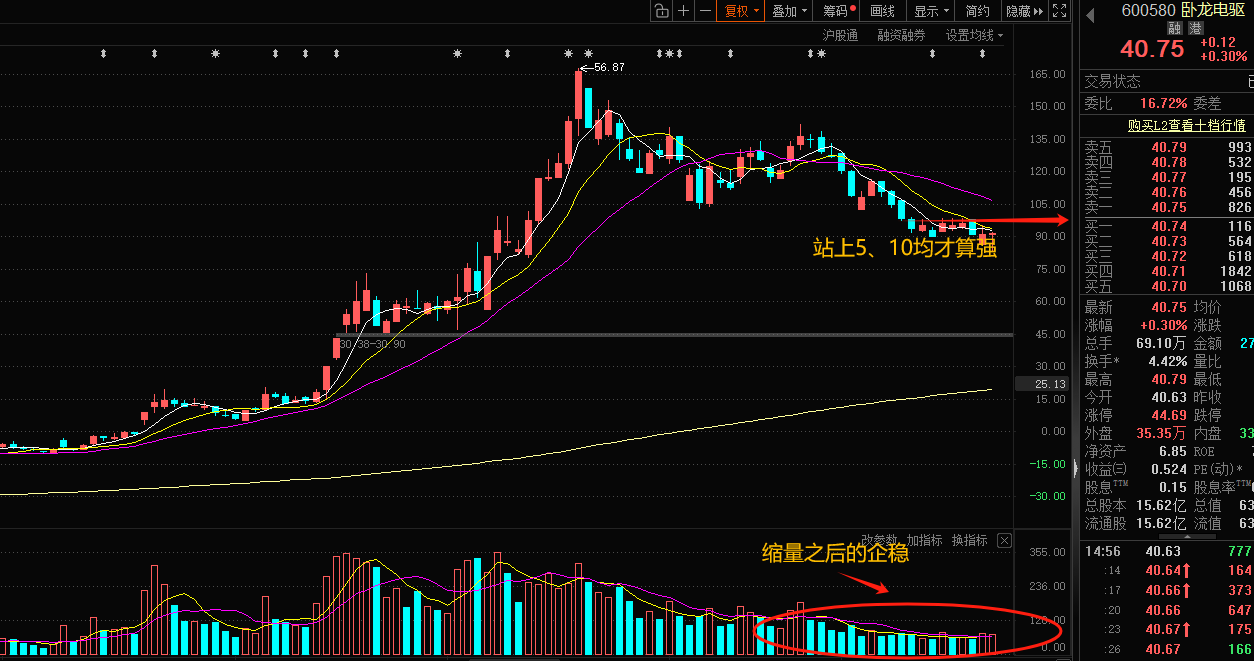The image size is (1254, 661).
Task: Click the 14:56 trade tick row
Action: 1167,551
